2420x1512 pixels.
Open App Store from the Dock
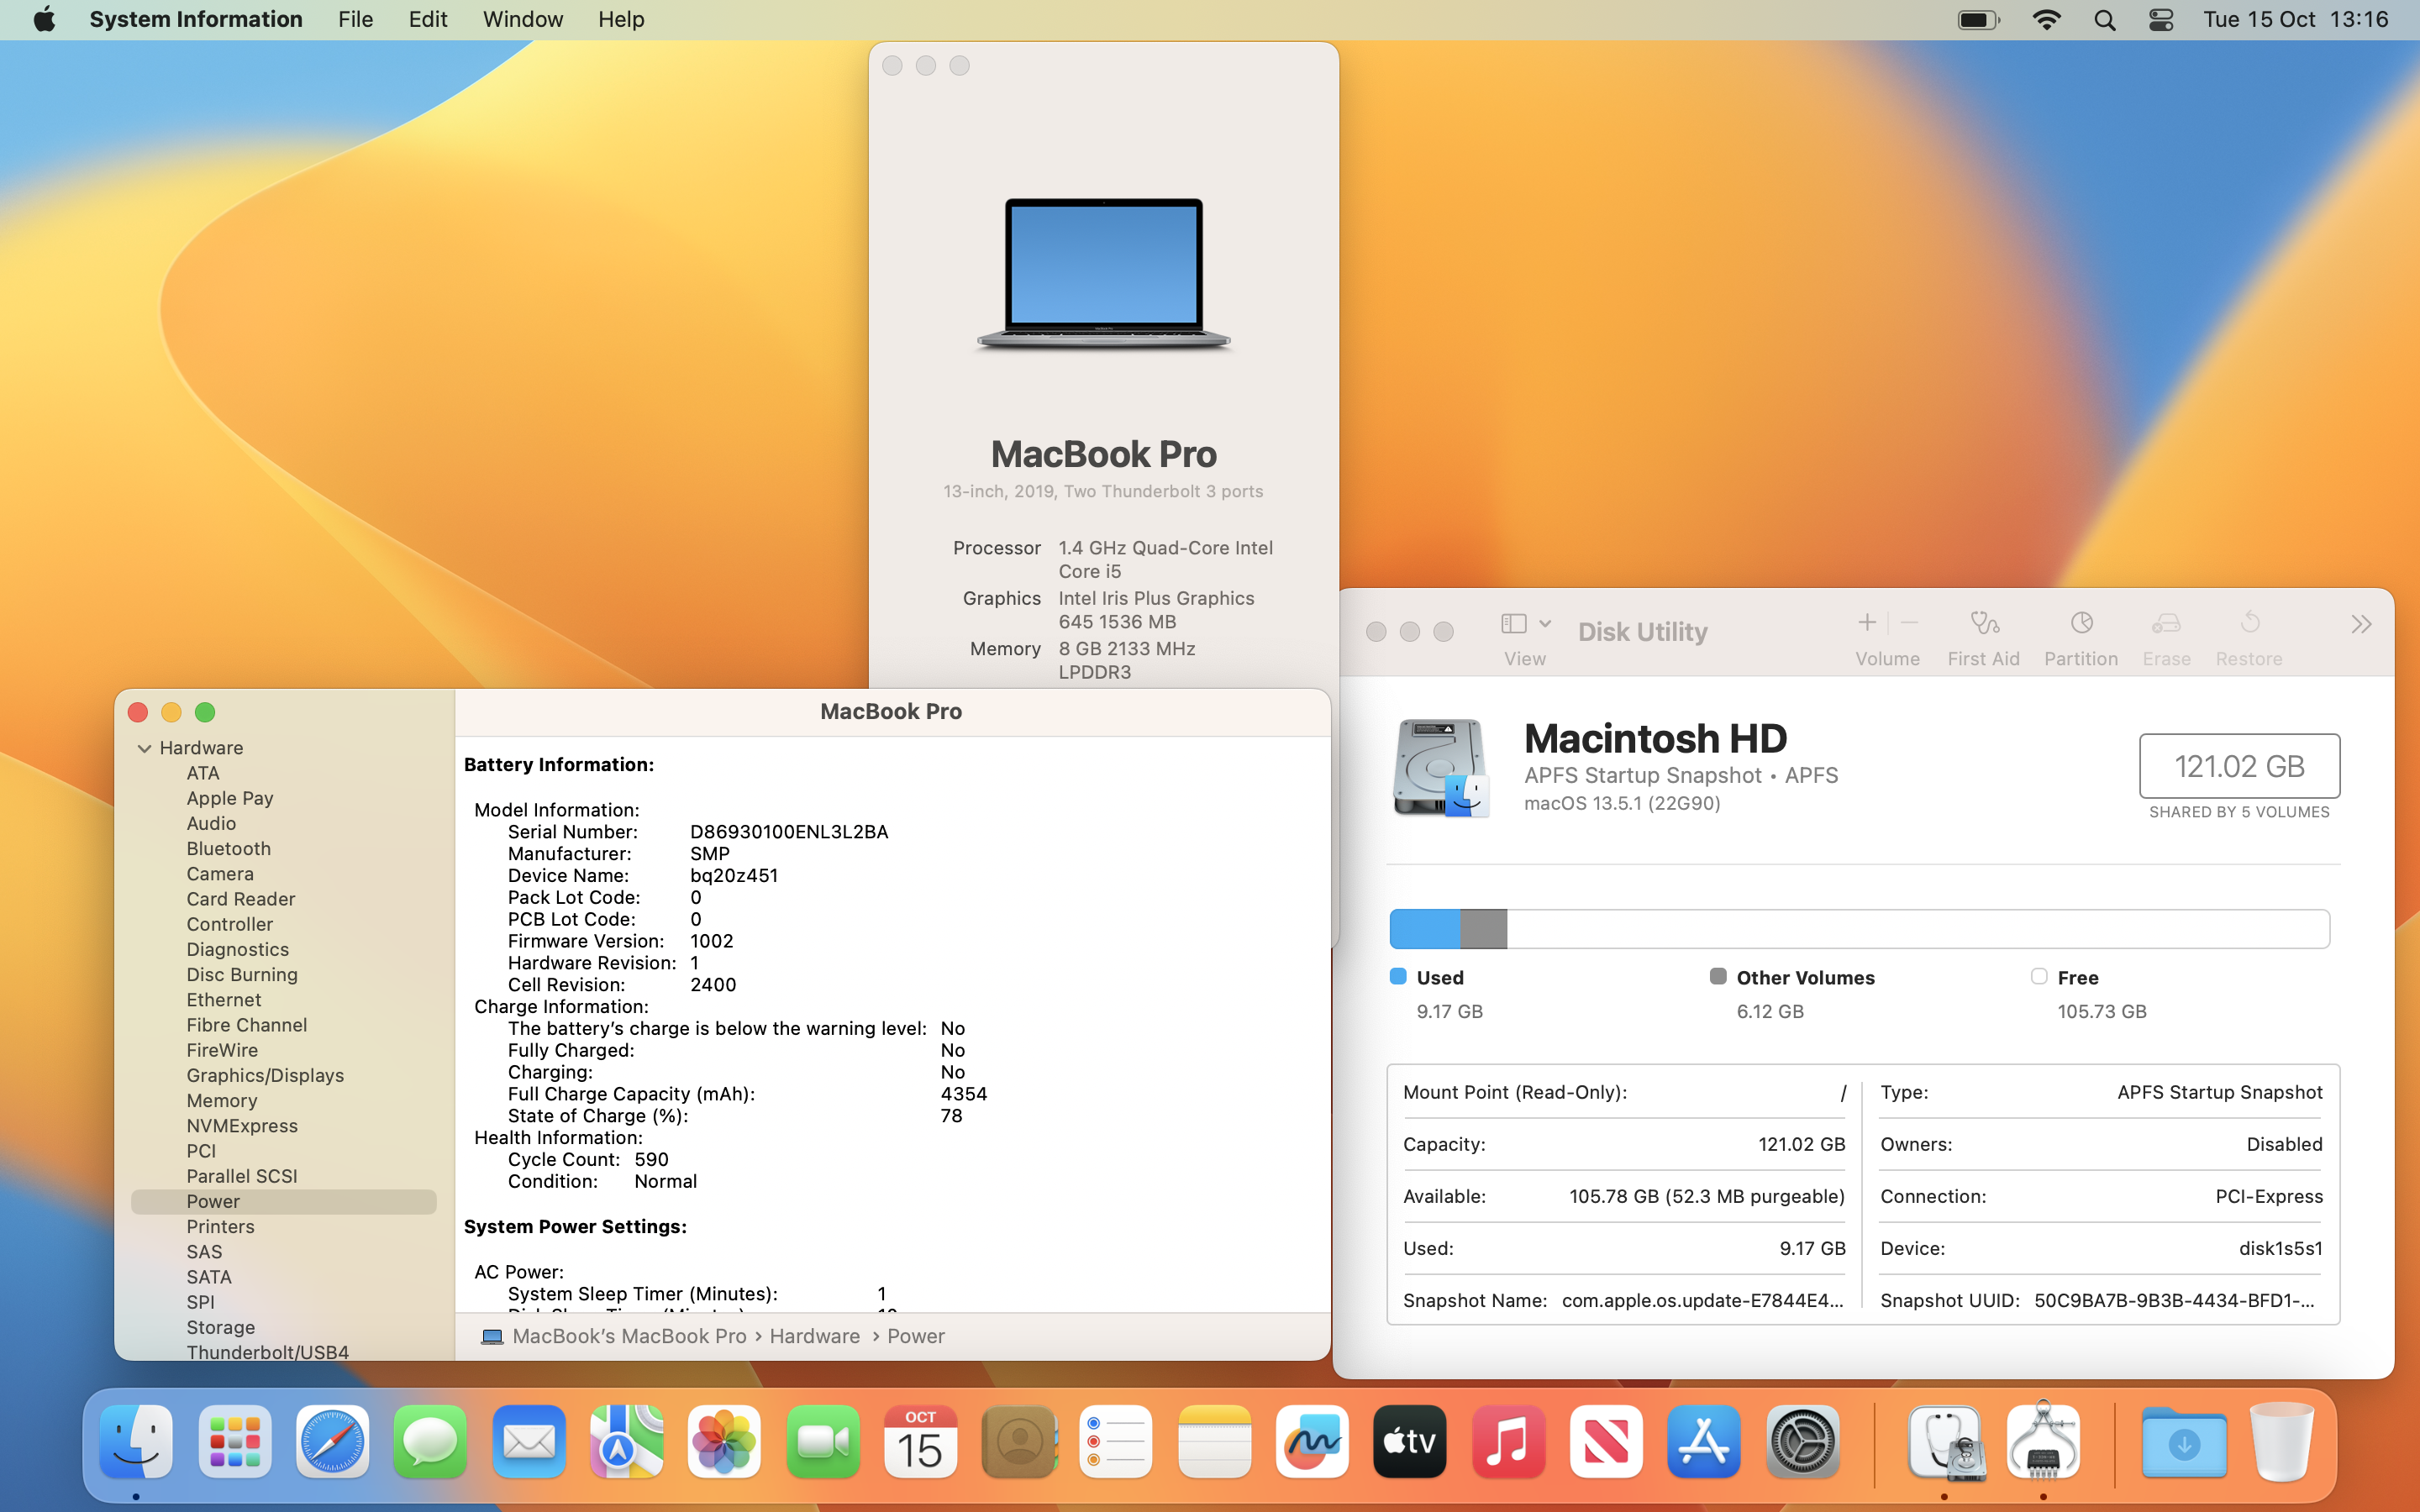pyautogui.click(x=1704, y=1441)
